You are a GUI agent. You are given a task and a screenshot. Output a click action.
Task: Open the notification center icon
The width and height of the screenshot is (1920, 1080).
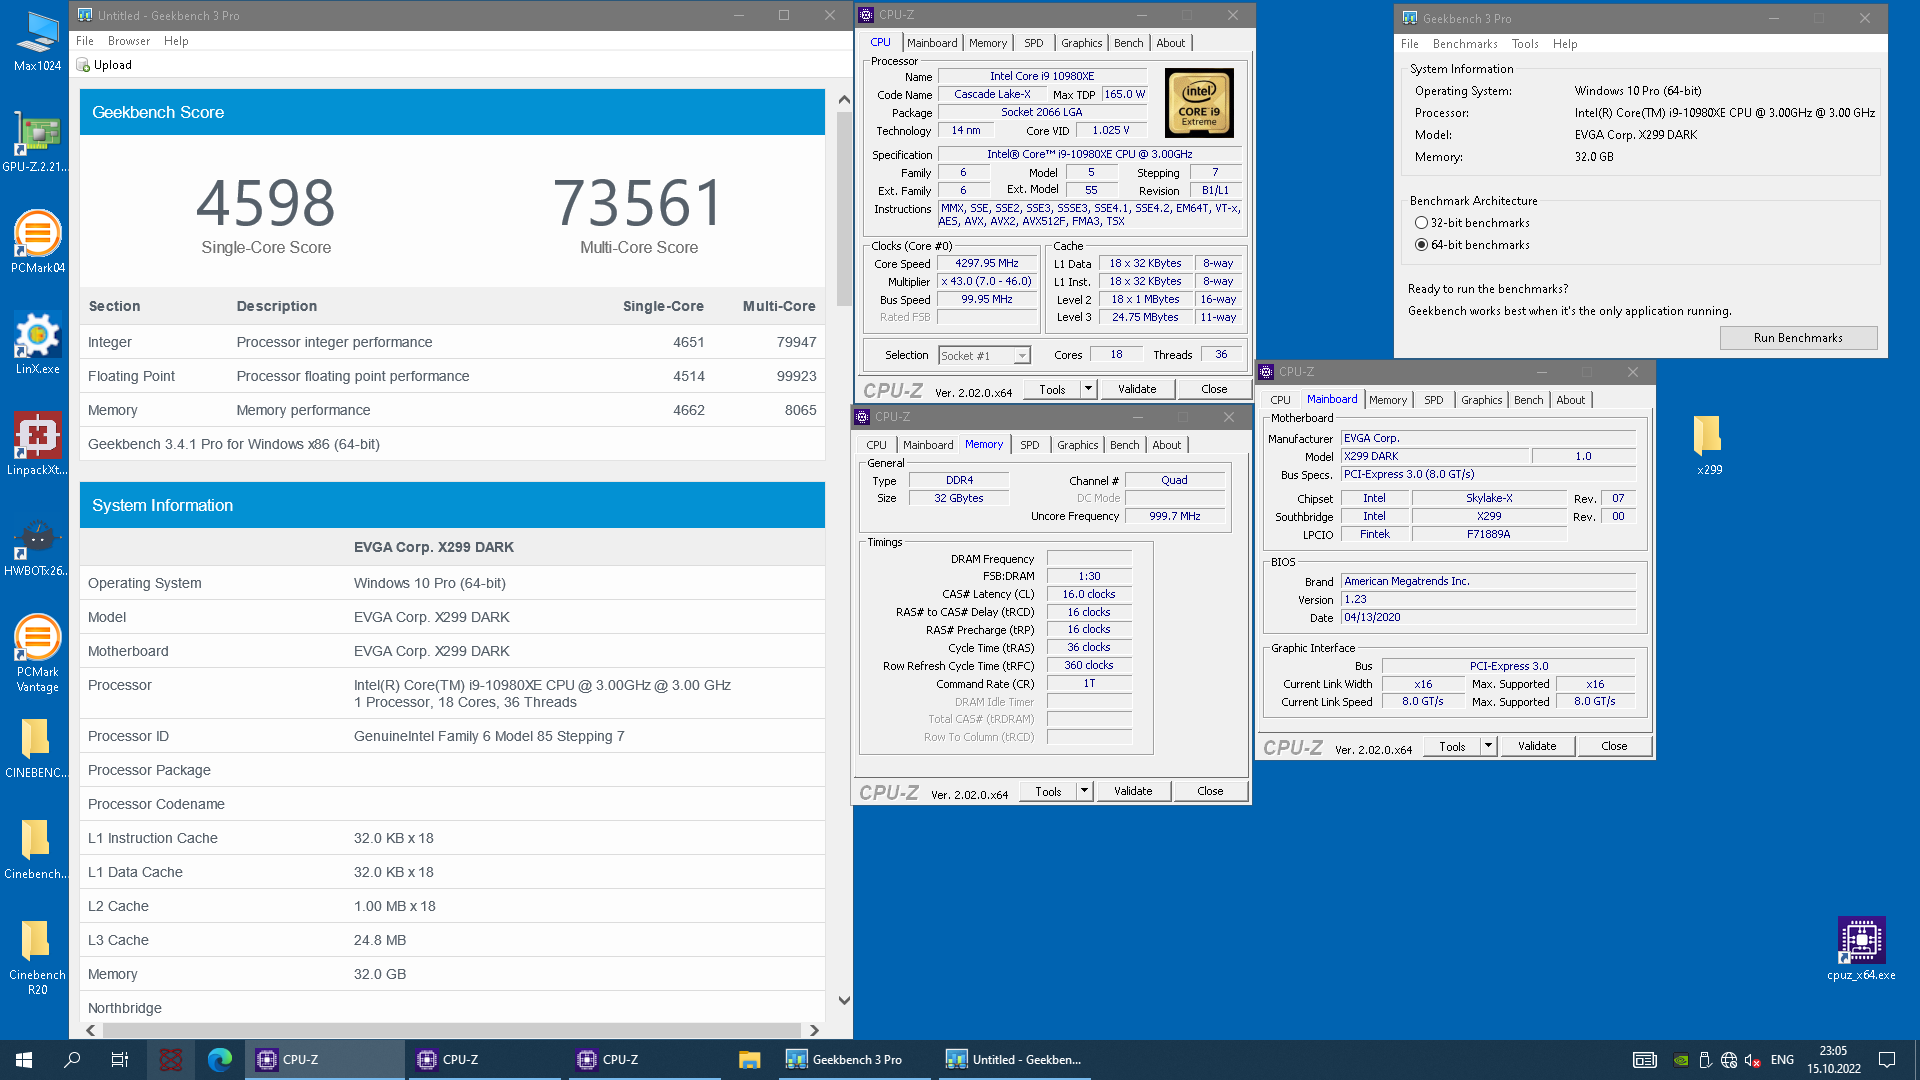(1887, 1060)
